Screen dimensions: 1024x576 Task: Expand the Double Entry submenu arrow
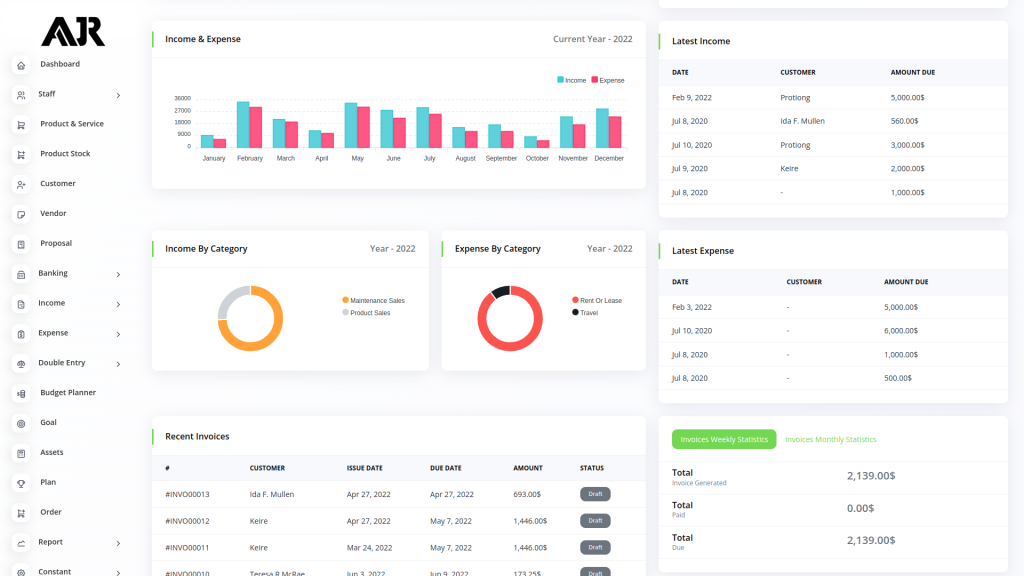coord(118,364)
